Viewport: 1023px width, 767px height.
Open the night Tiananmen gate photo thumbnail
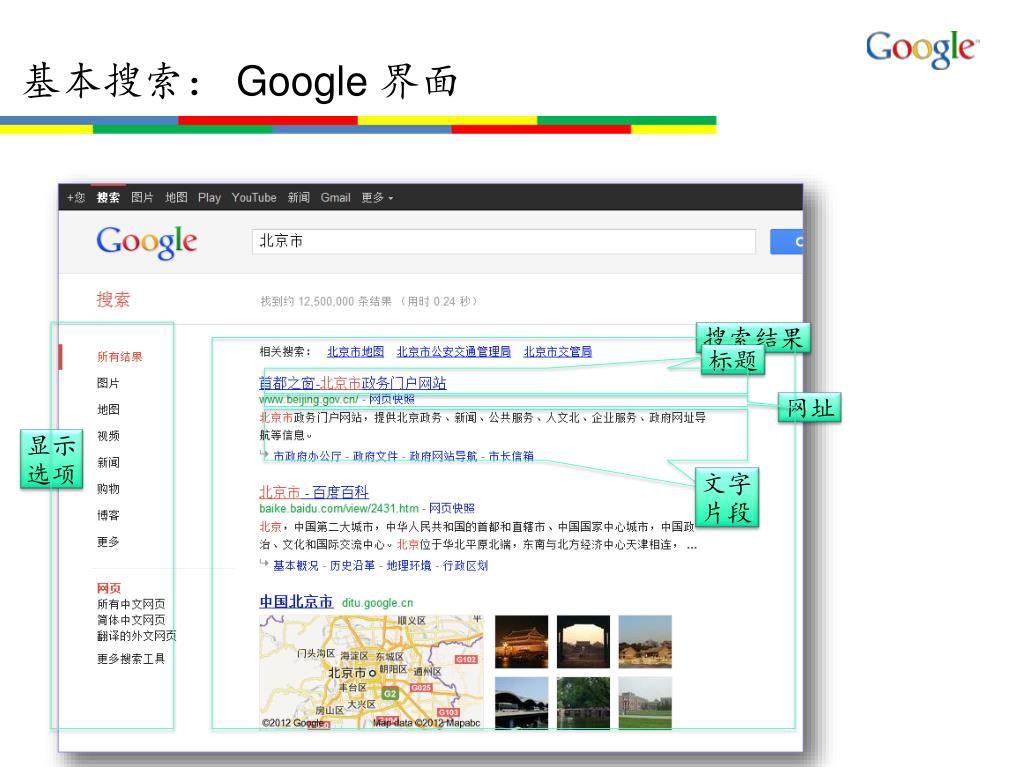tap(521, 642)
